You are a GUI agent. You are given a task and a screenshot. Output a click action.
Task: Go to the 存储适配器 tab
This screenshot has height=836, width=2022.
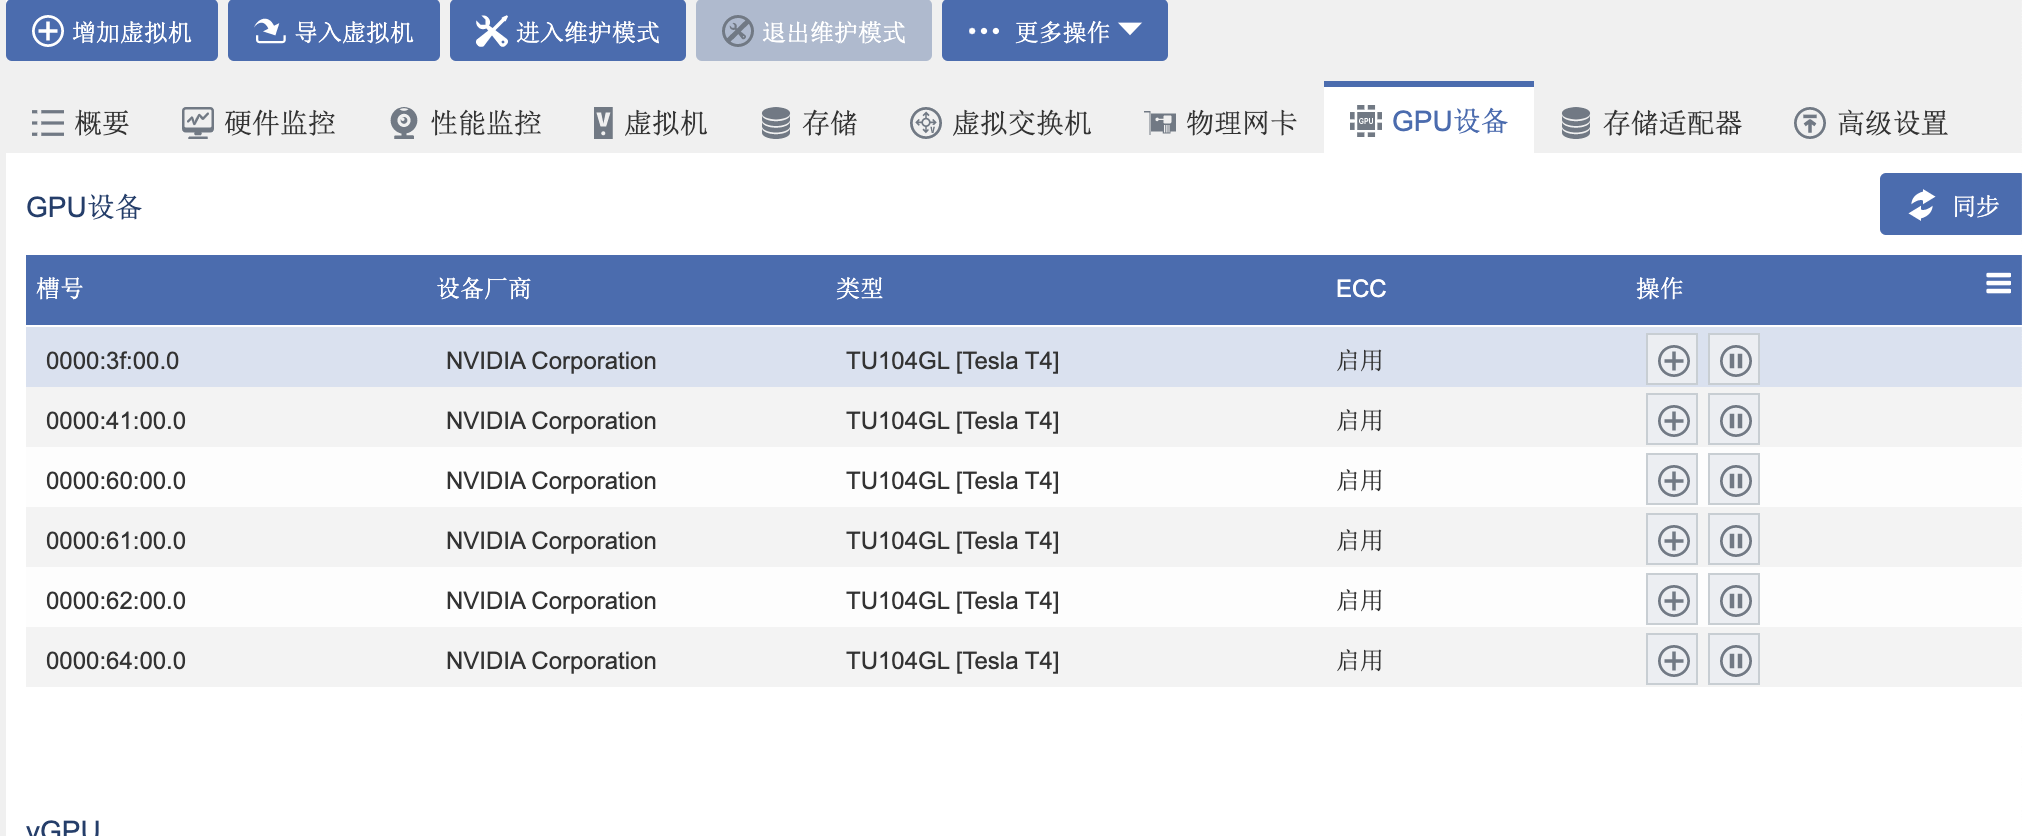pyautogui.click(x=1652, y=123)
